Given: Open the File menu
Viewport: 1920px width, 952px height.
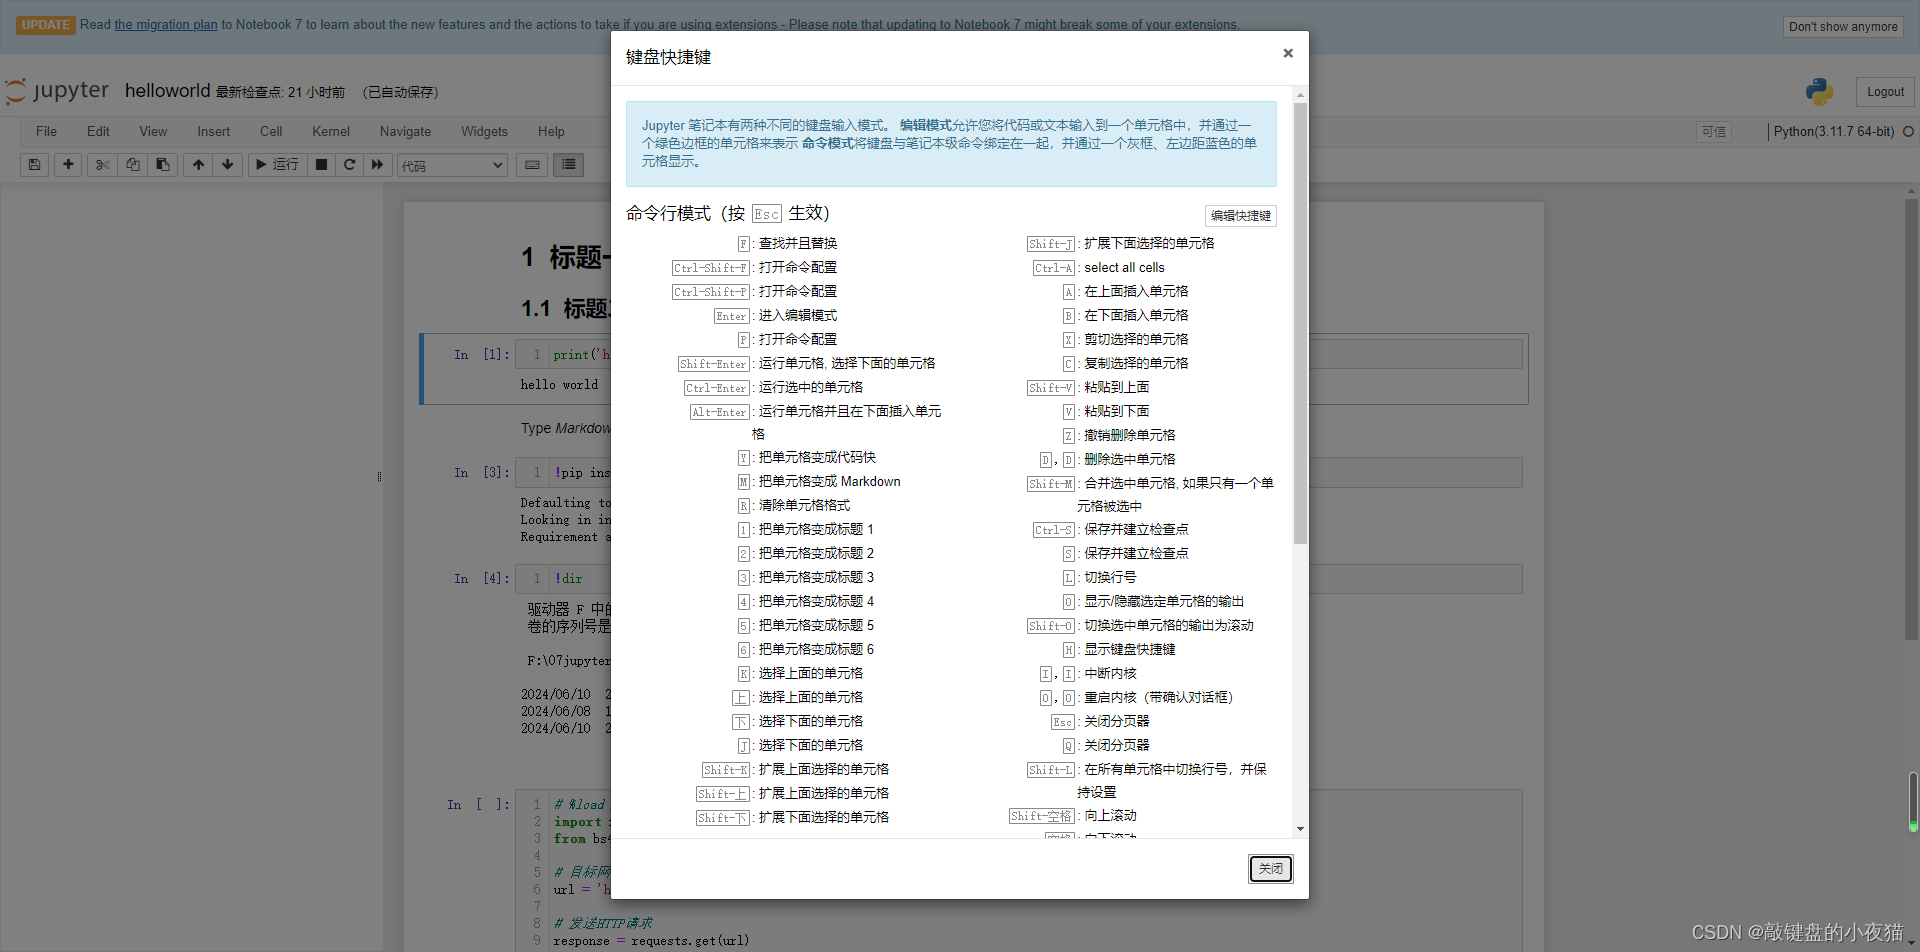Looking at the screenshot, I should tap(46, 131).
